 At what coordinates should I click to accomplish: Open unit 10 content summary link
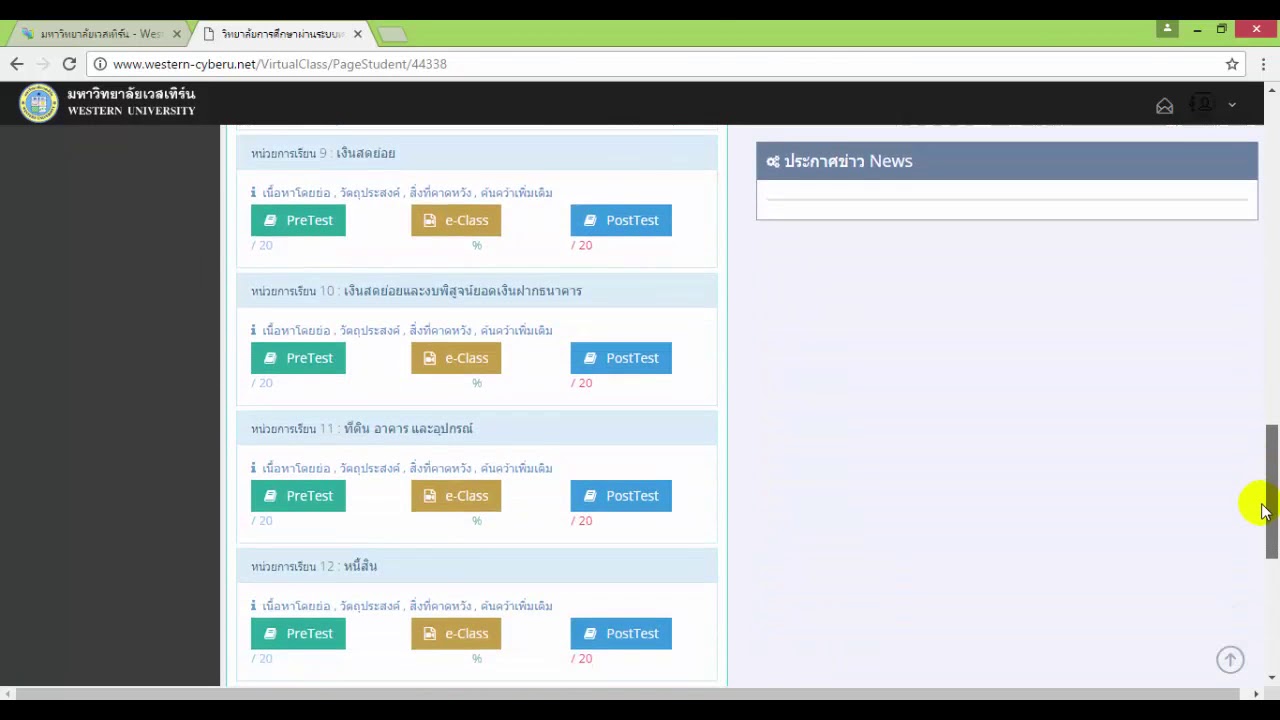click(x=296, y=331)
